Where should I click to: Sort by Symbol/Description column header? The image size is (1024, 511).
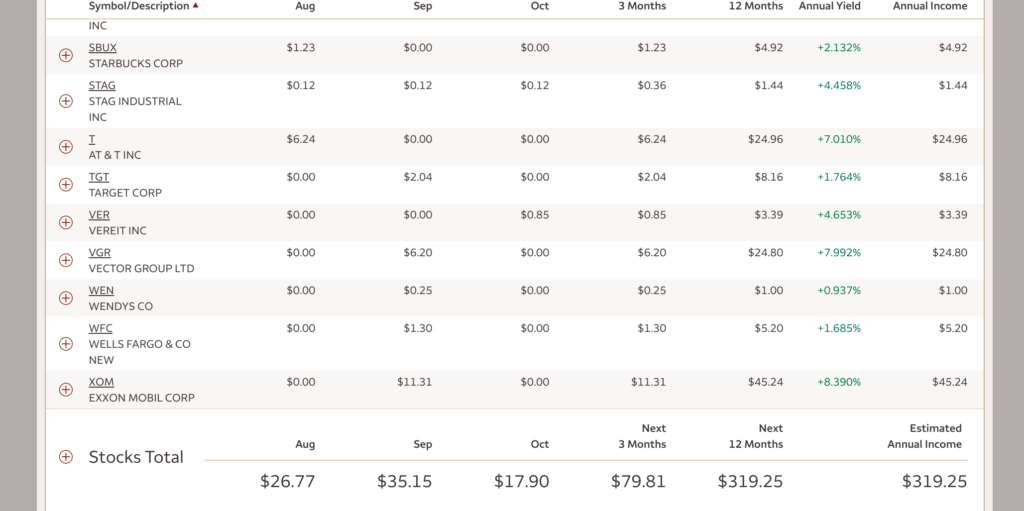(139, 6)
